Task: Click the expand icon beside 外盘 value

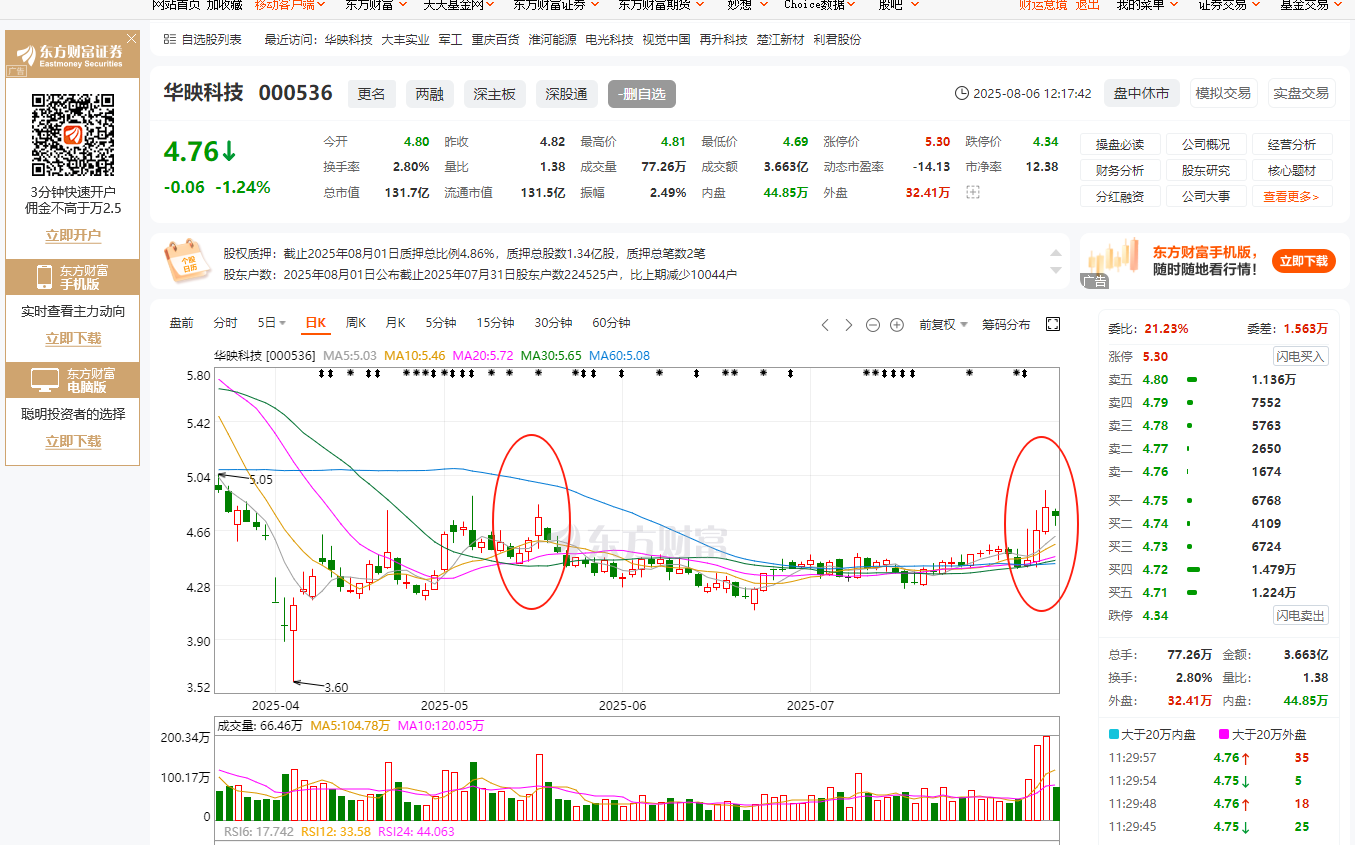Action: coord(973,192)
